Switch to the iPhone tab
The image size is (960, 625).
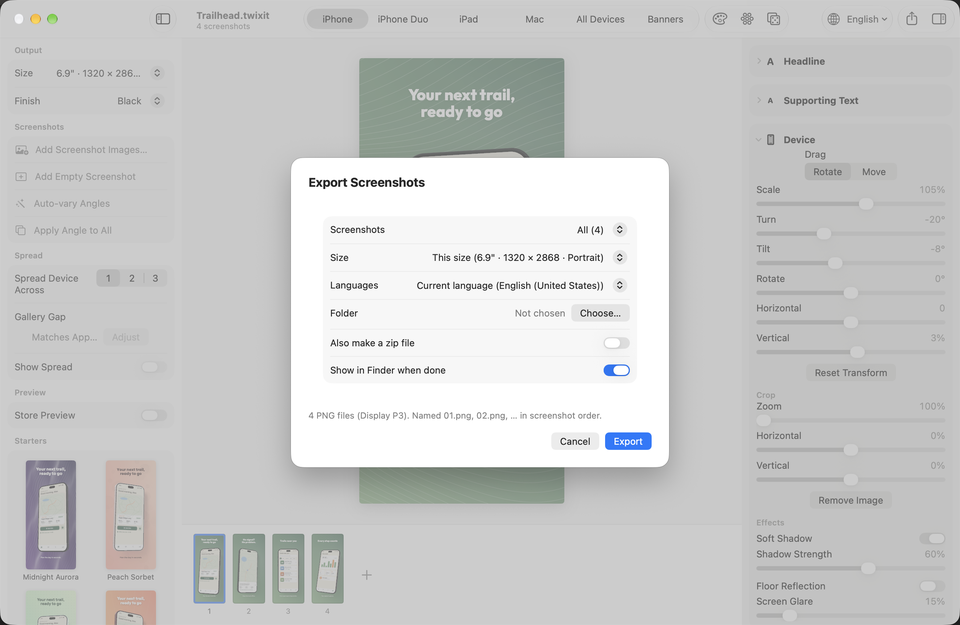337,19
